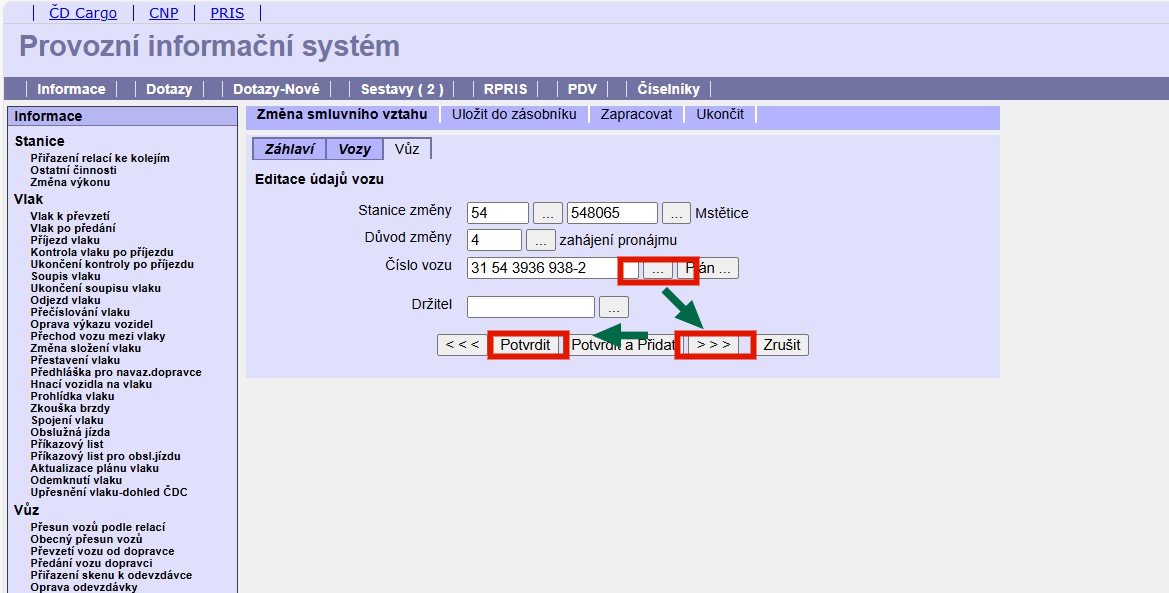The height and width of the screenshot is (593, 1169).
Task: Open the Sestavy ( 2 ) menu
Action: [402, 89]
